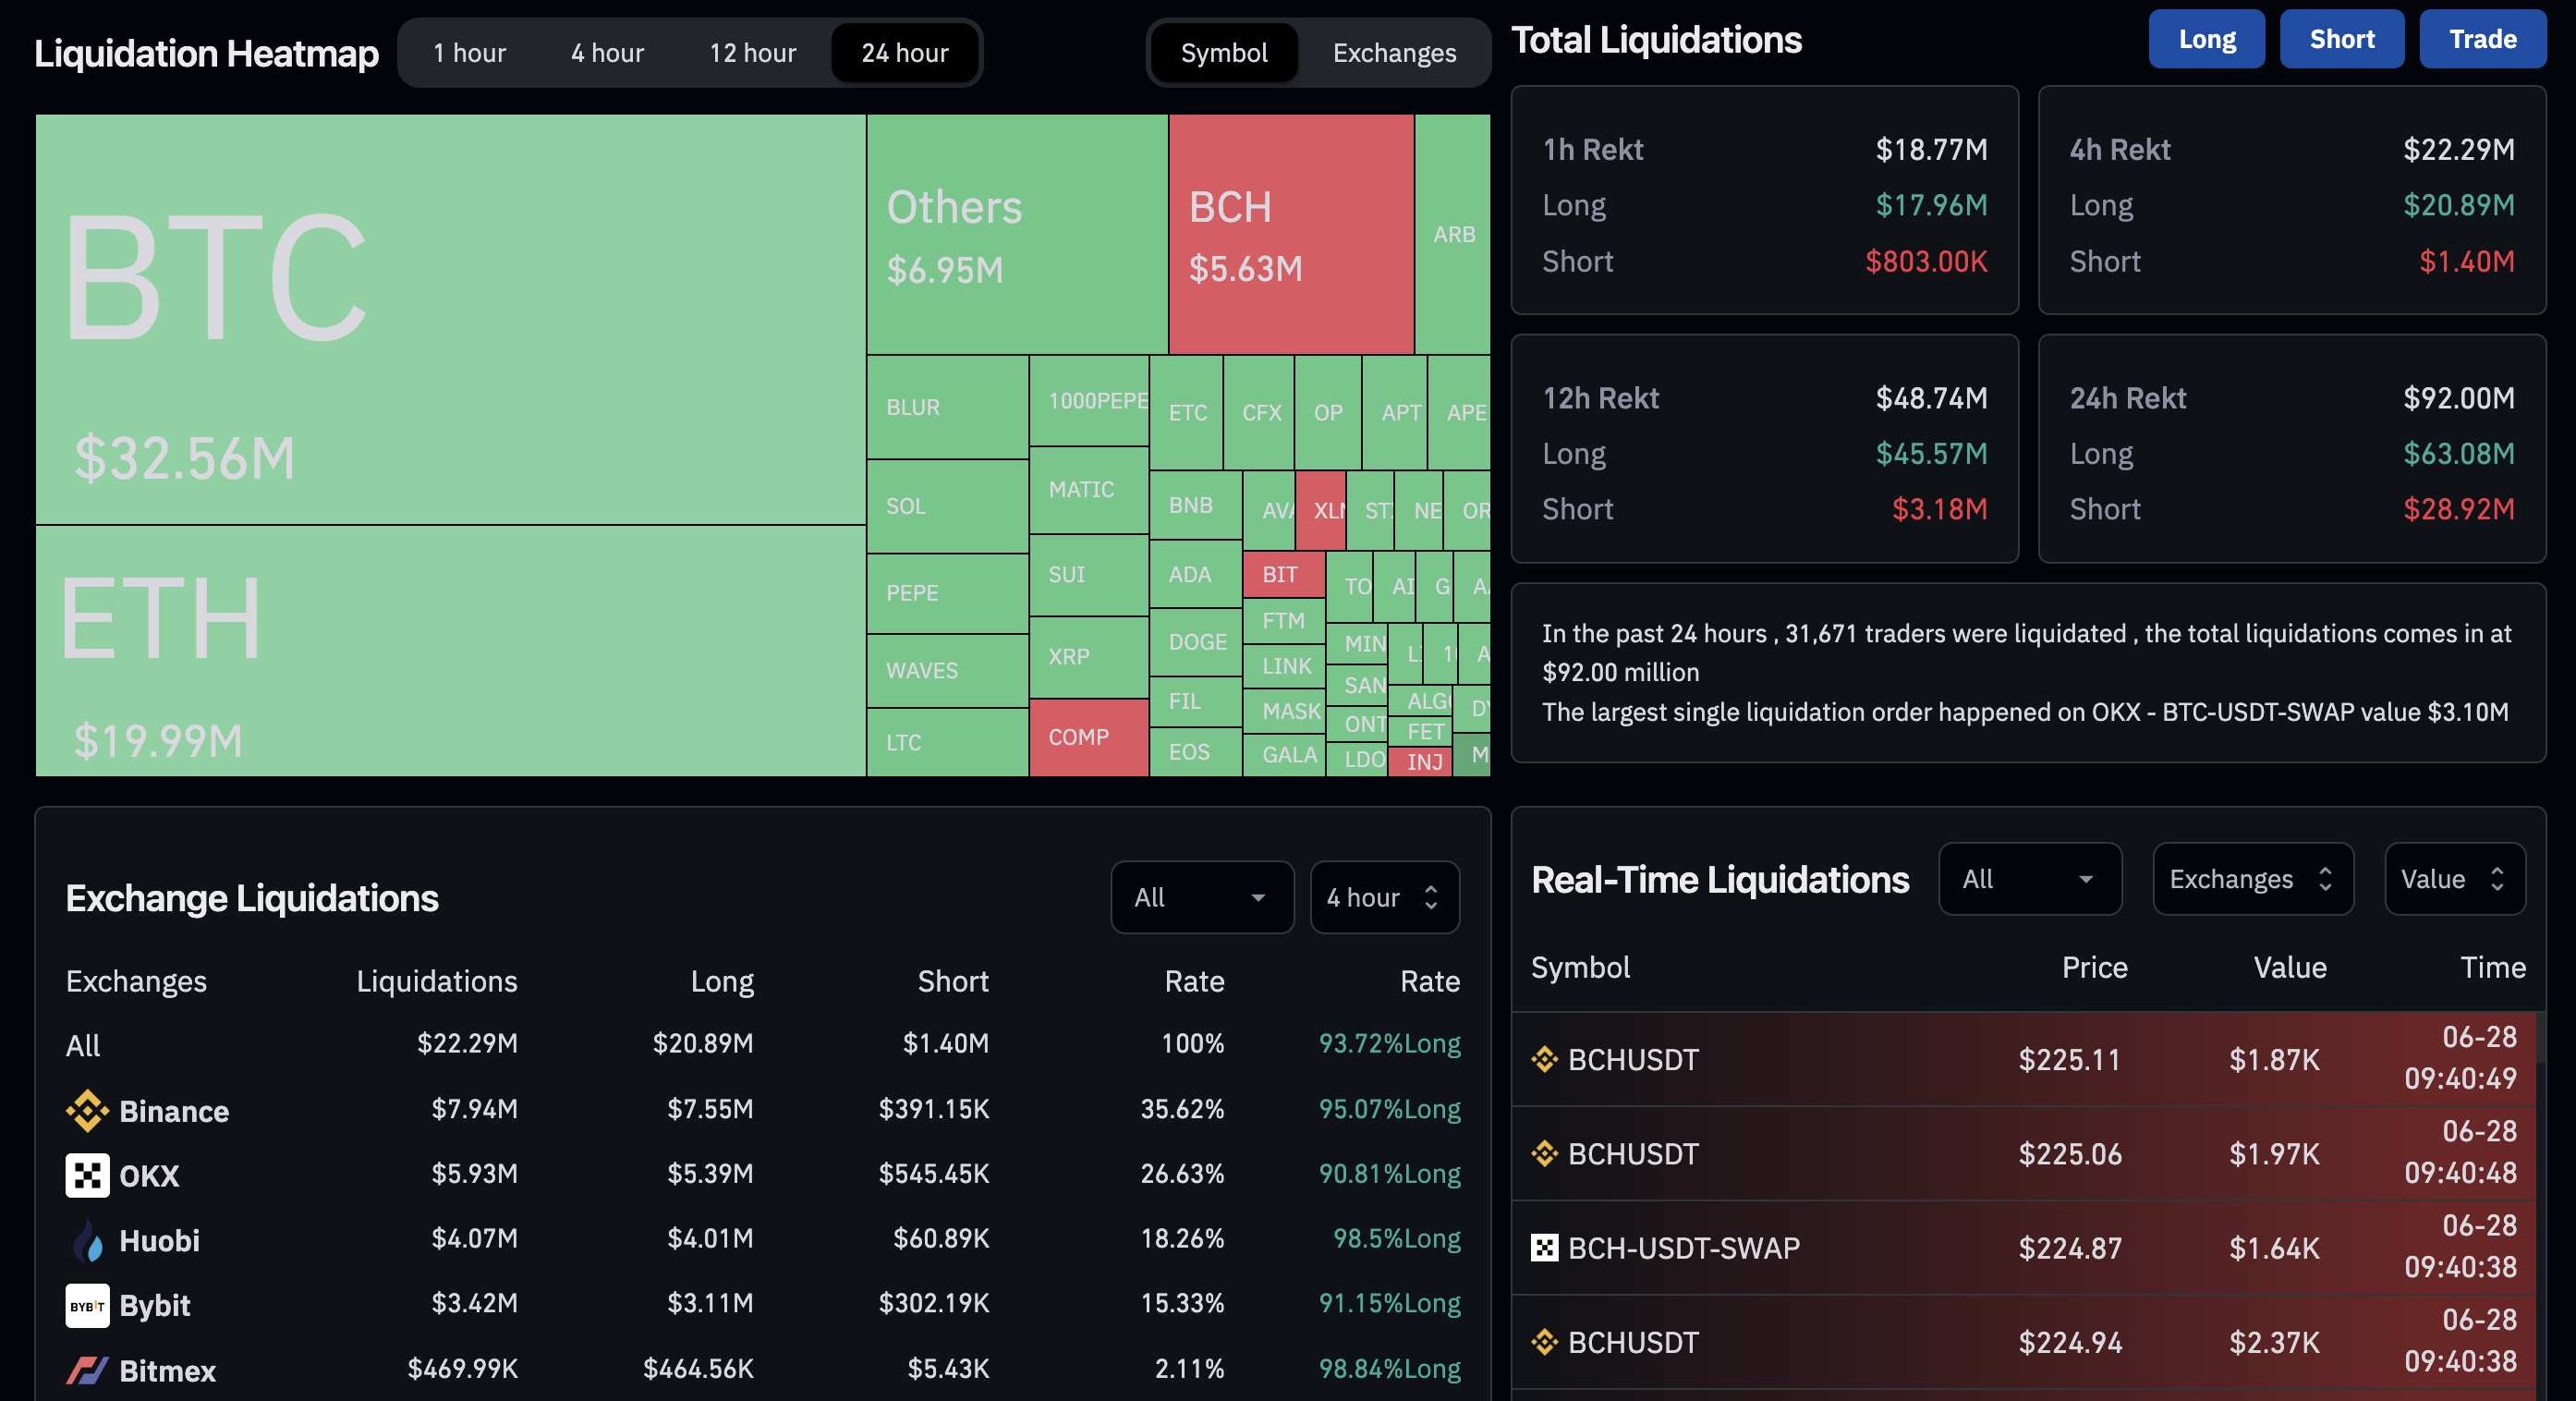Screen dimensions: 2576x1401
Task: Click the Bybit logo icon
Action: pyautogui.click(x=87, y=1305)
